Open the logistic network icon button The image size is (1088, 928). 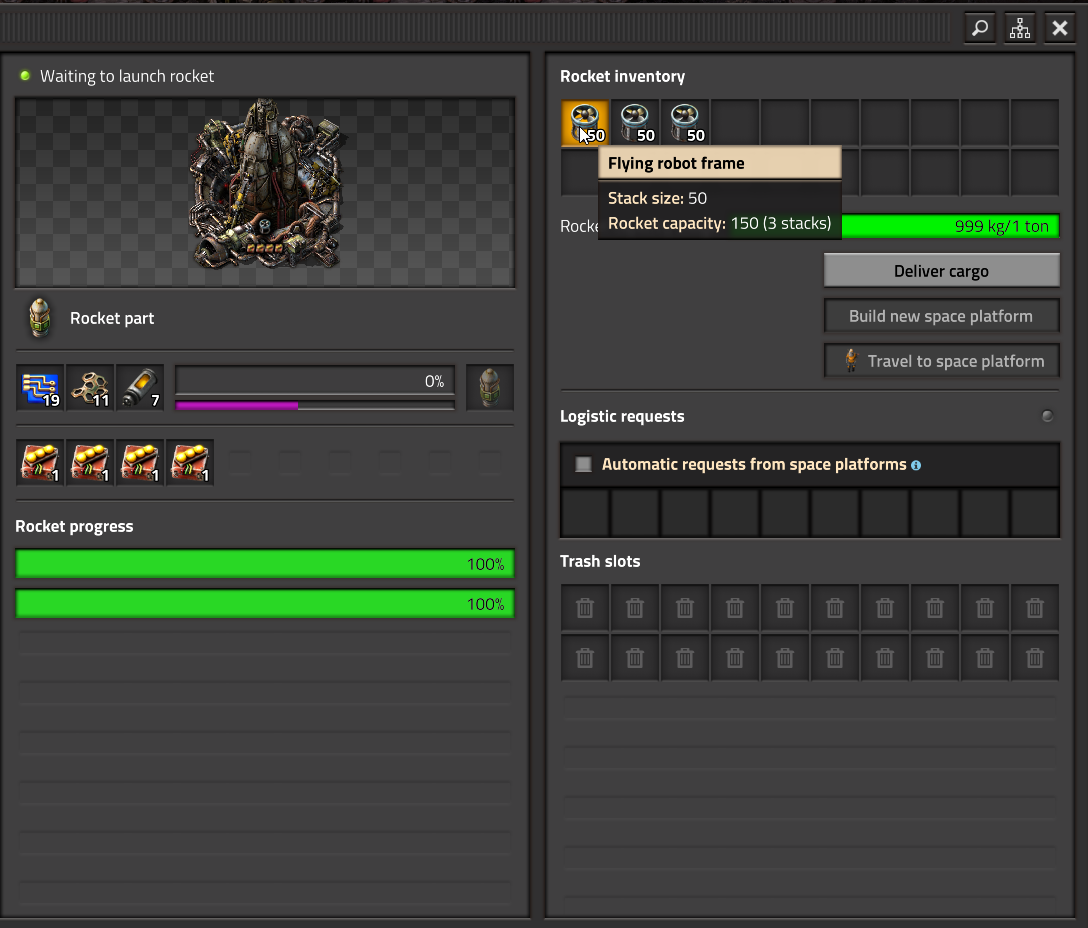[1020, 28]
